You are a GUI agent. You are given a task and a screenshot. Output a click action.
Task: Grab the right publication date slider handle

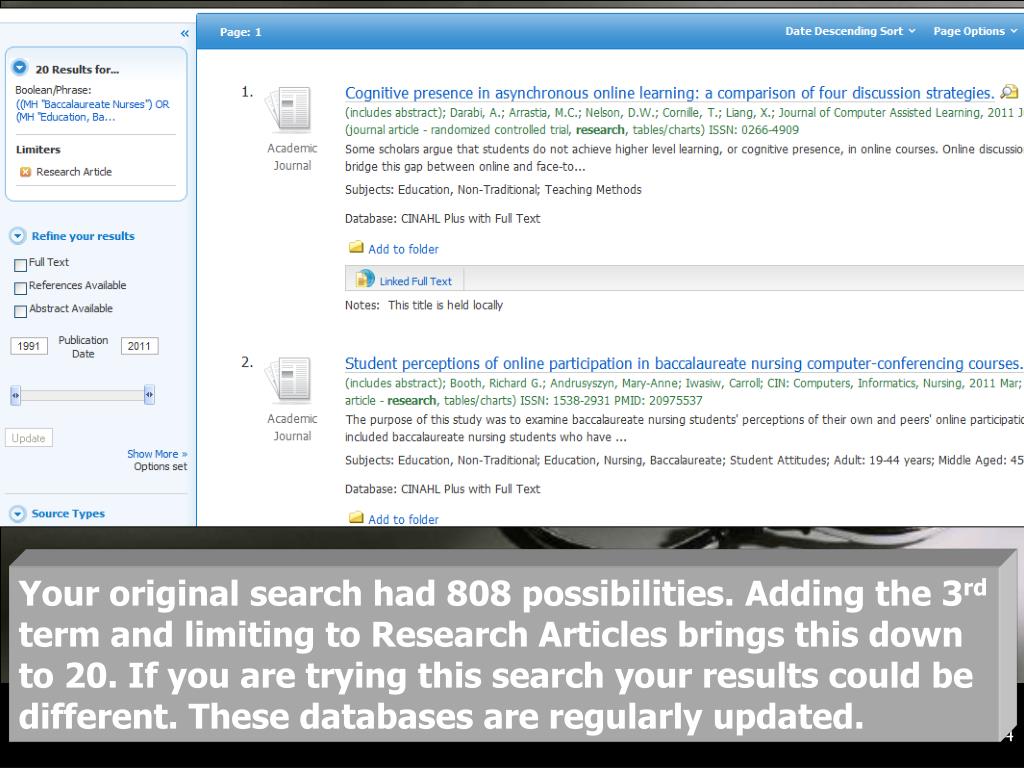(x=150, y=395)
